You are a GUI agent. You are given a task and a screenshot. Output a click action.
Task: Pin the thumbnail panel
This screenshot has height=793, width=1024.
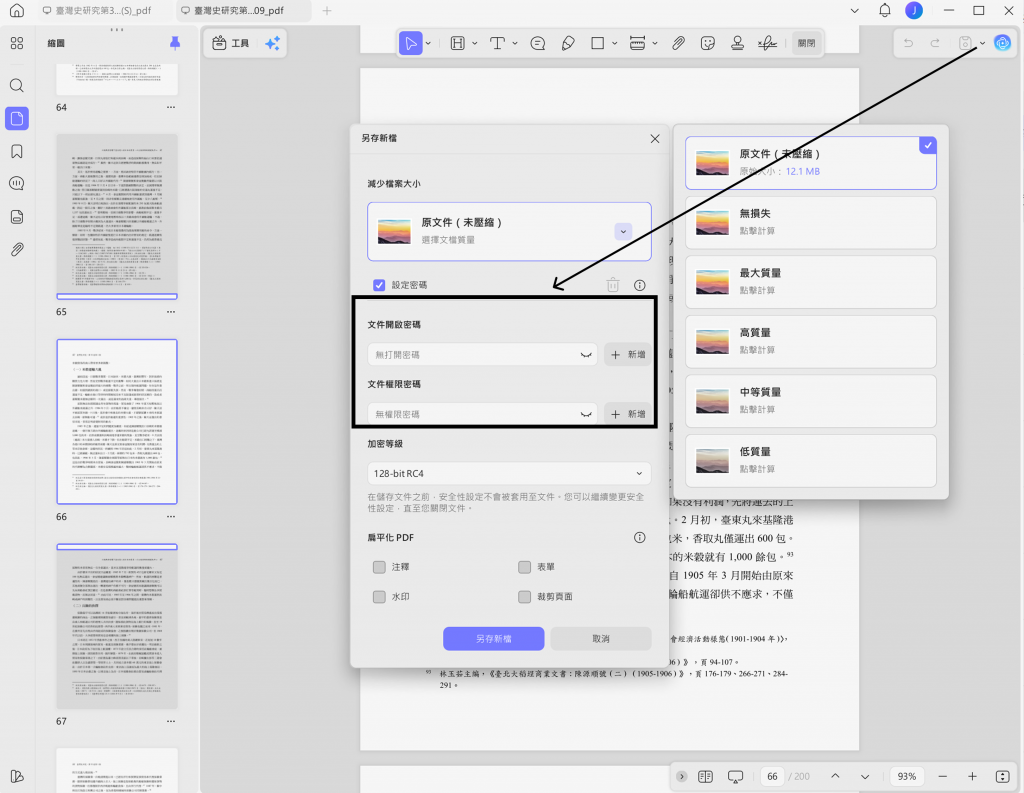pyautogui.click(x=175, y=43)
